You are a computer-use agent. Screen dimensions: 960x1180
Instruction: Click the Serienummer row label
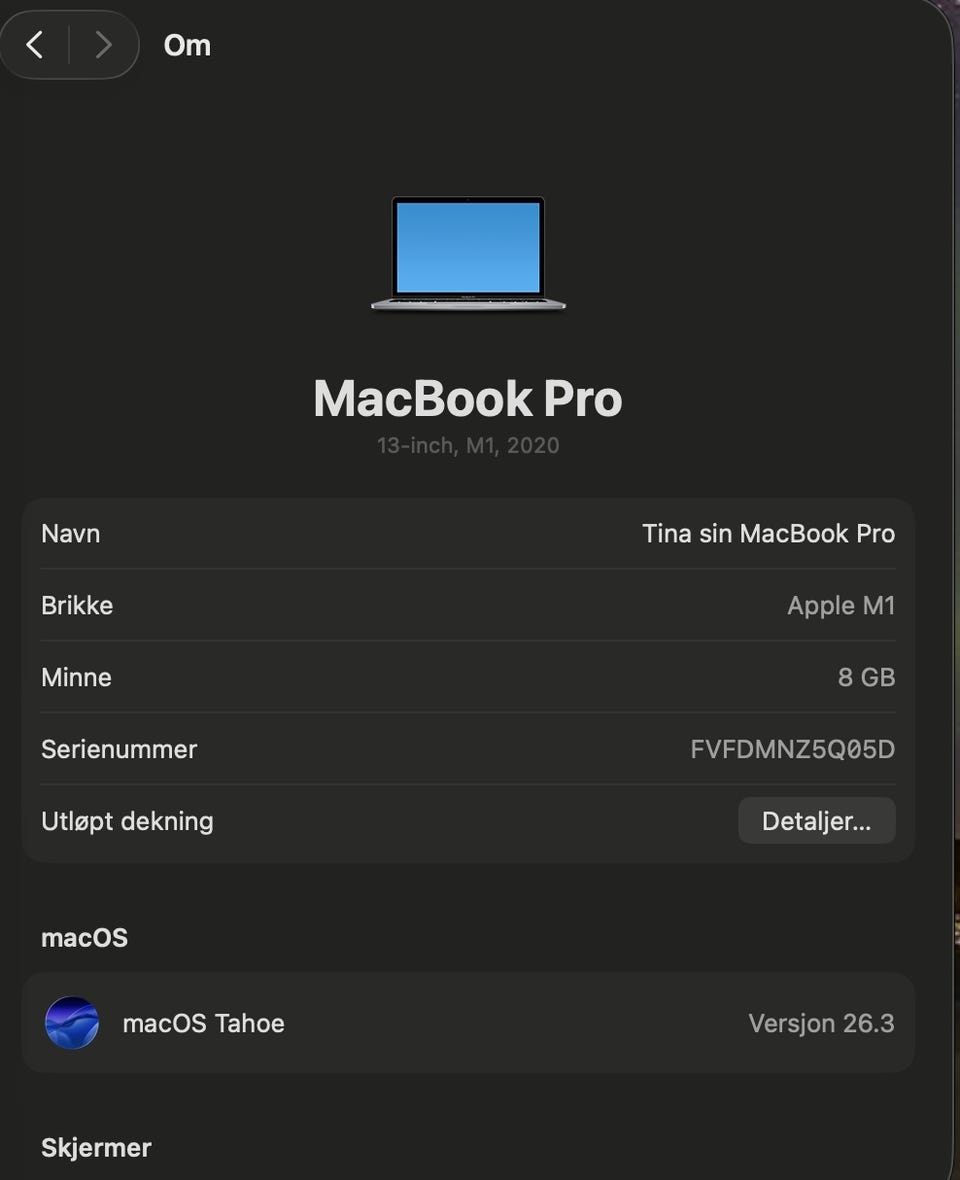119,750
